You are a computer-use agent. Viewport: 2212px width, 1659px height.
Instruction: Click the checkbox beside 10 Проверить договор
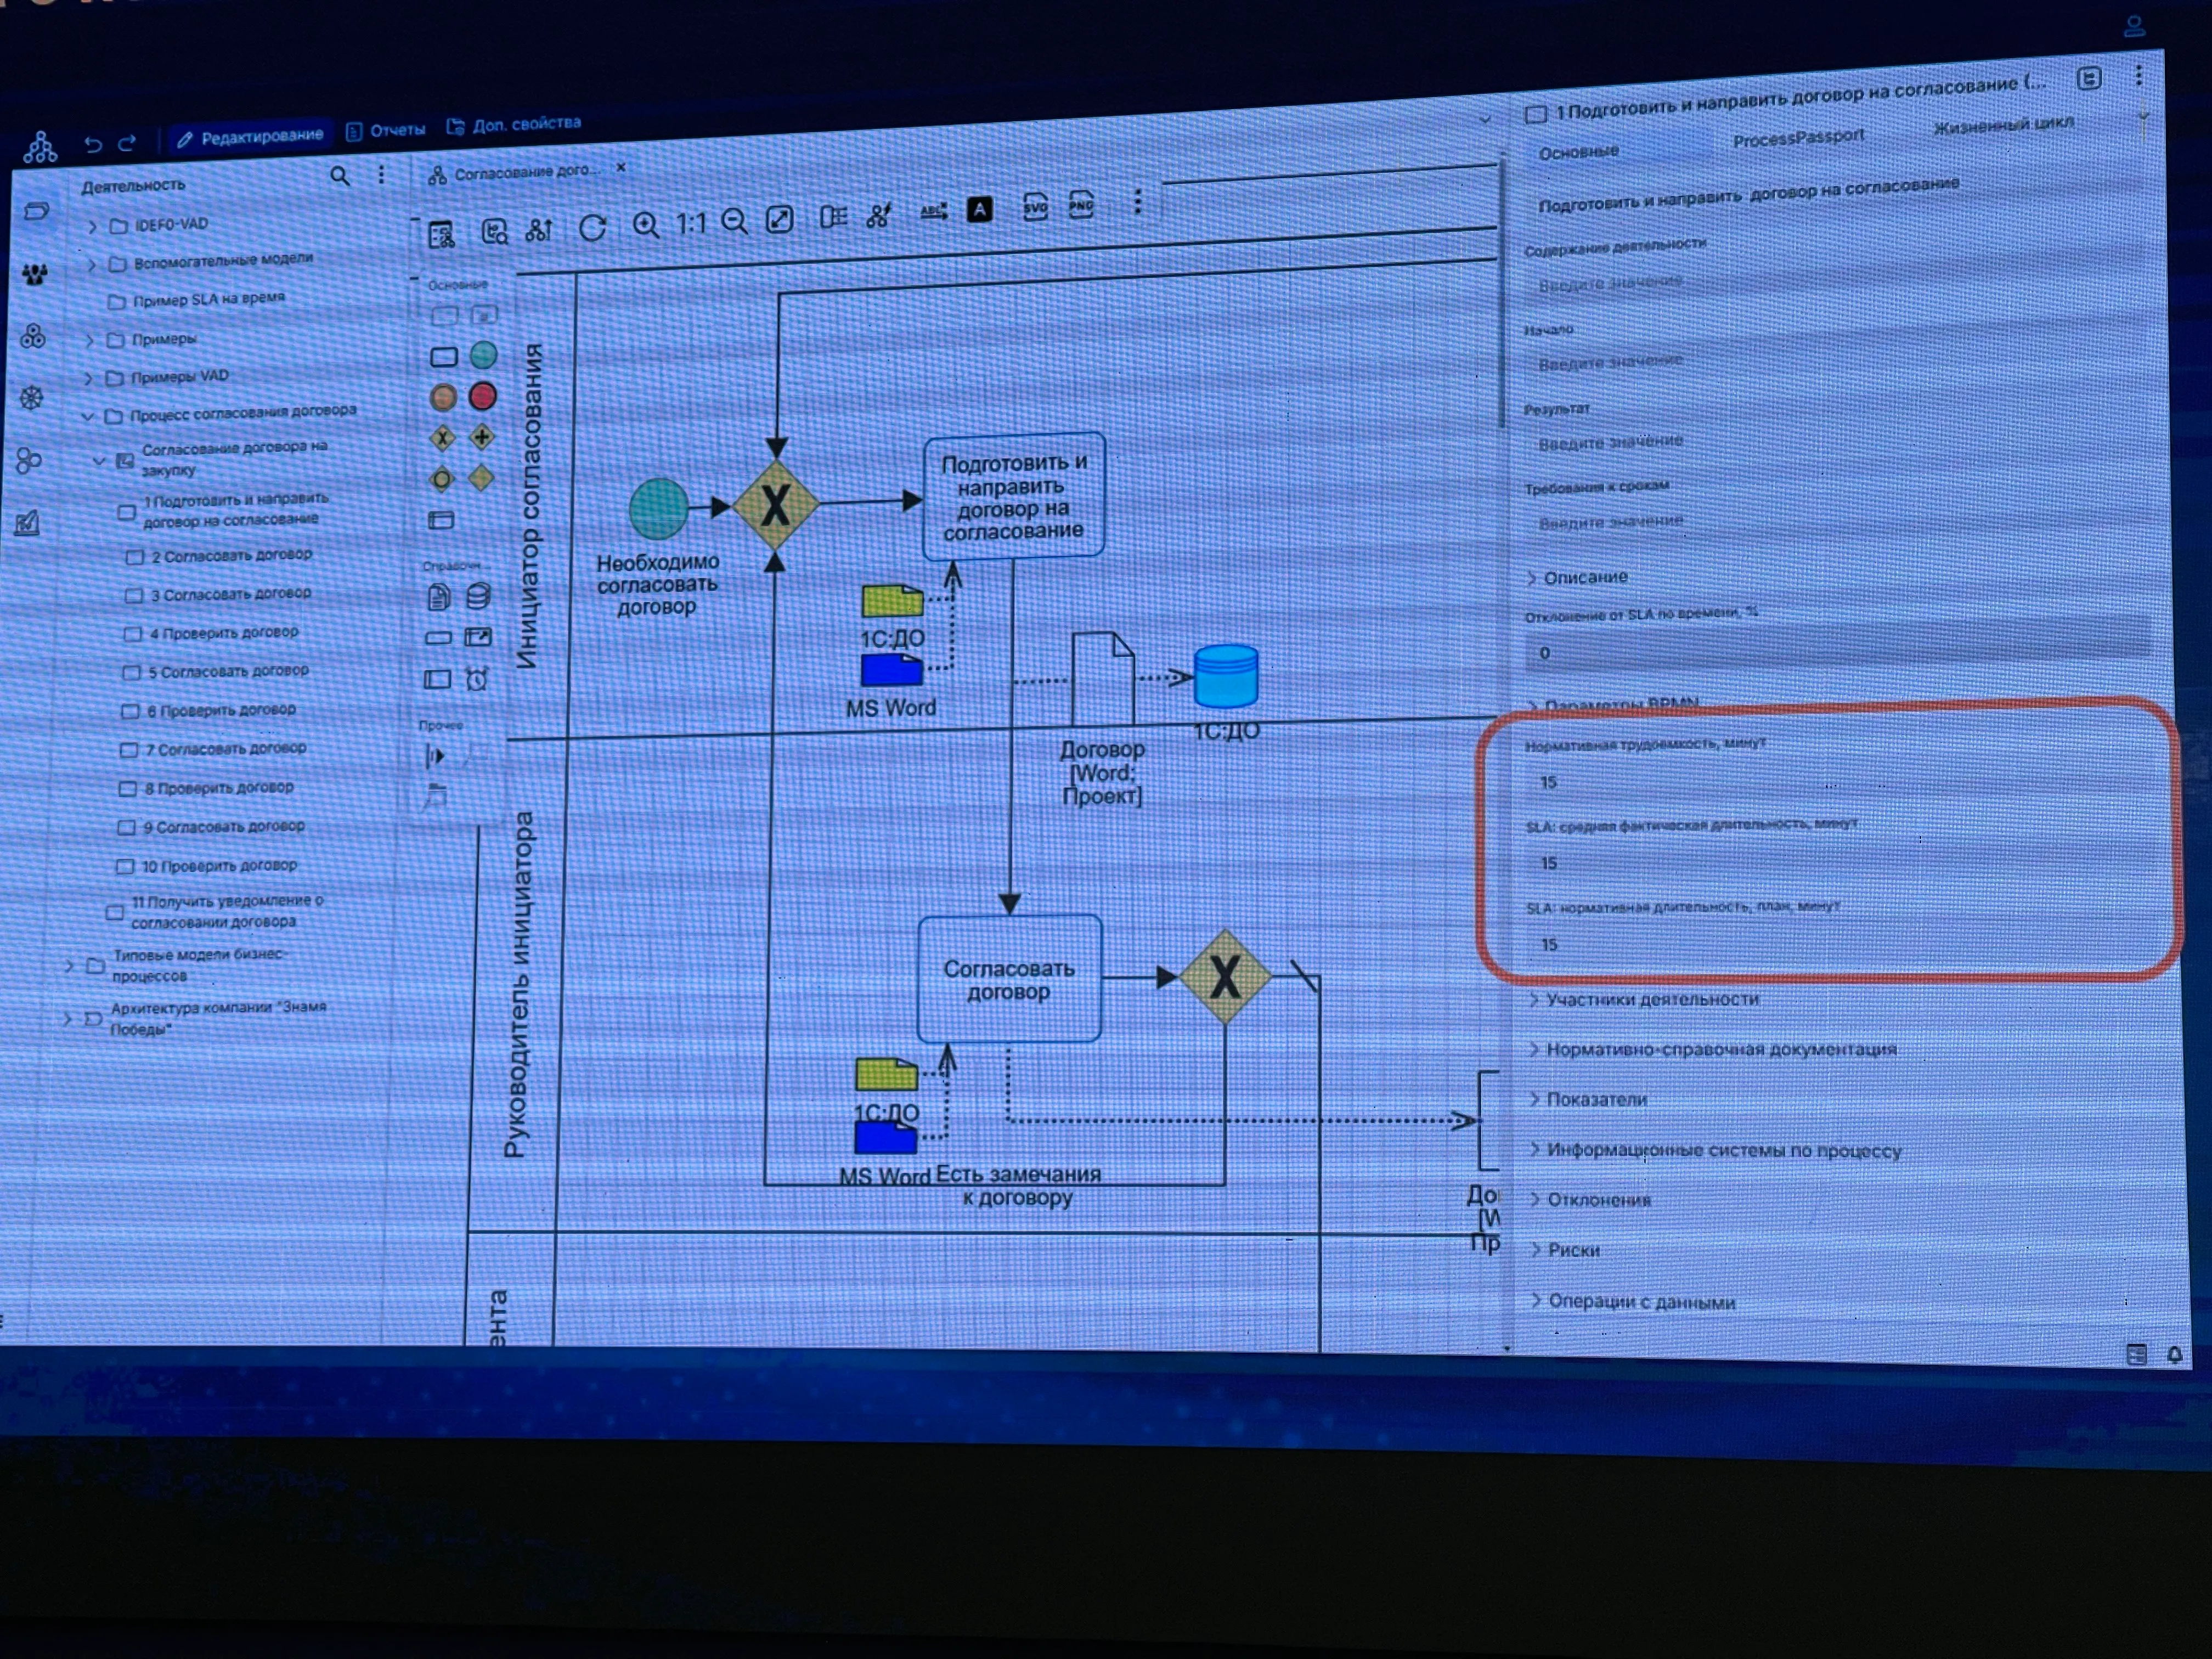(125, 866)
